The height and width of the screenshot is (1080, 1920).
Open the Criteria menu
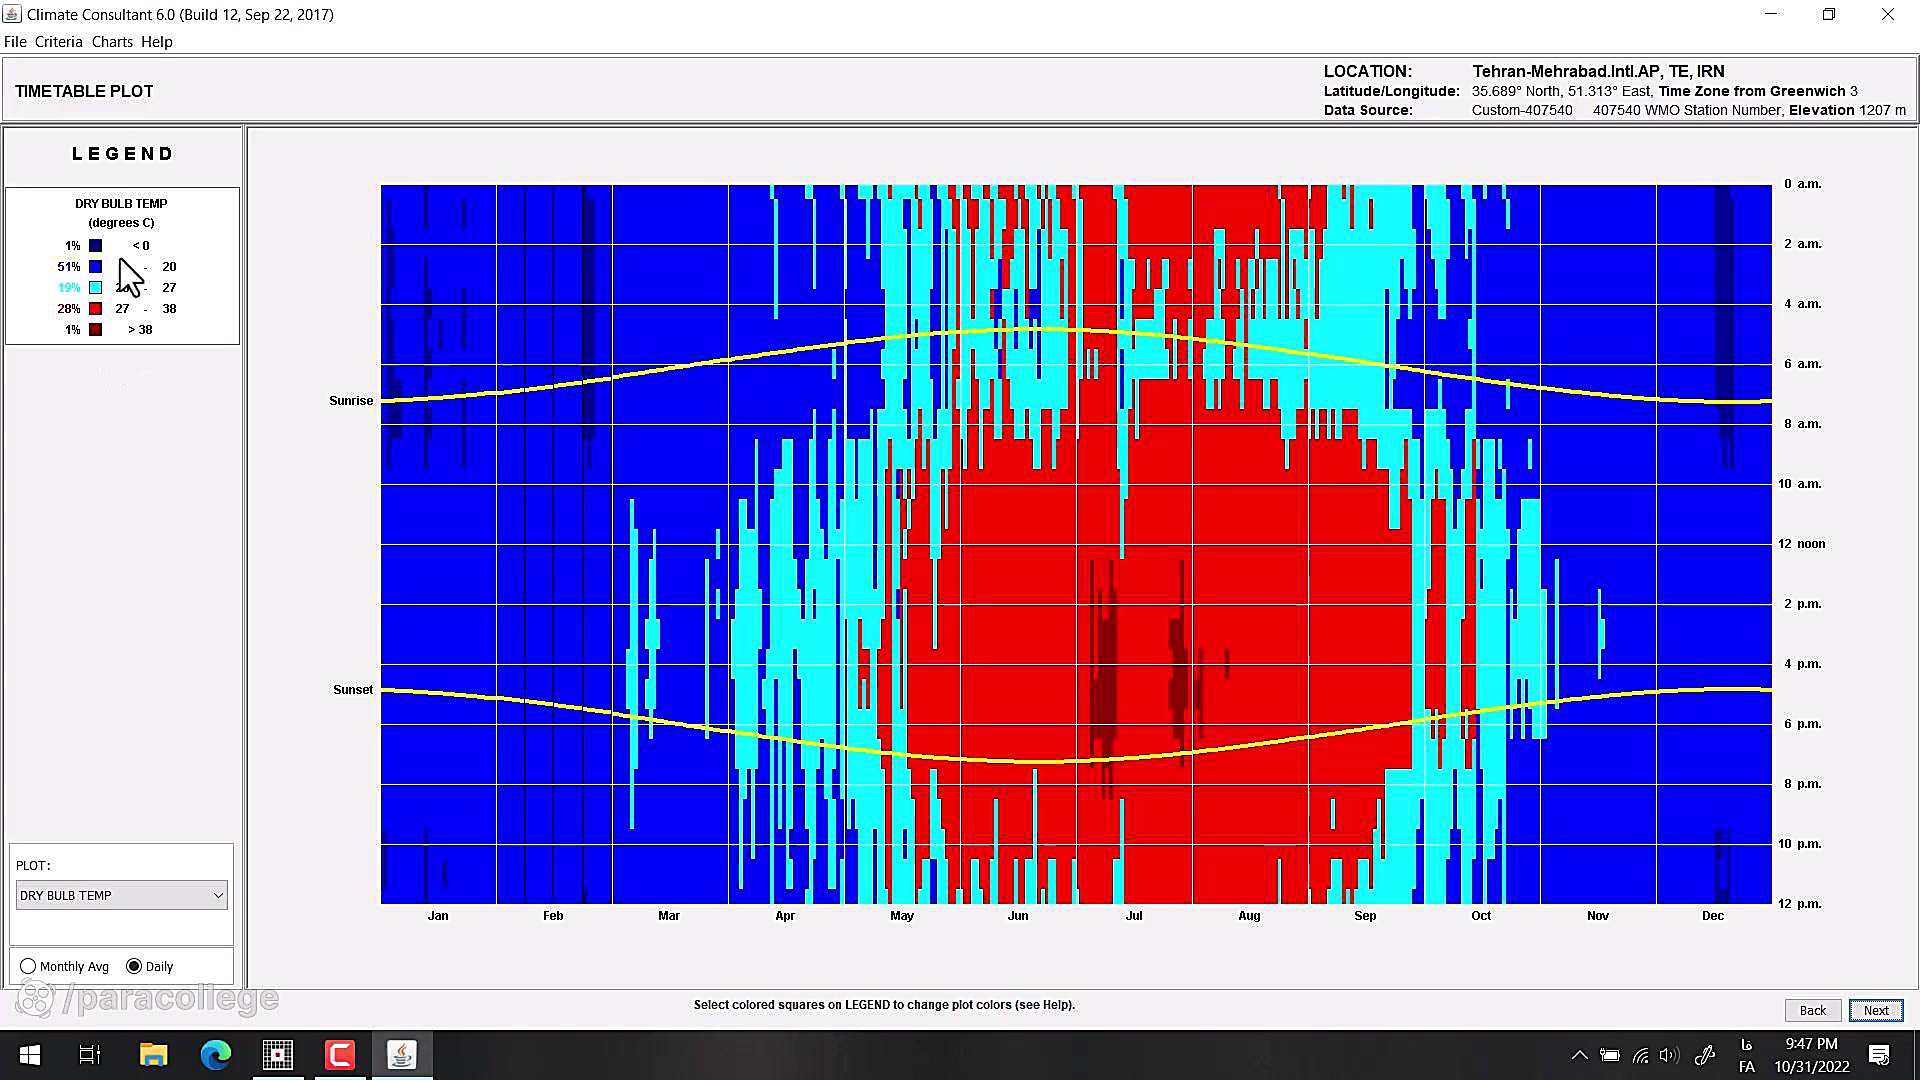(58, 42)
